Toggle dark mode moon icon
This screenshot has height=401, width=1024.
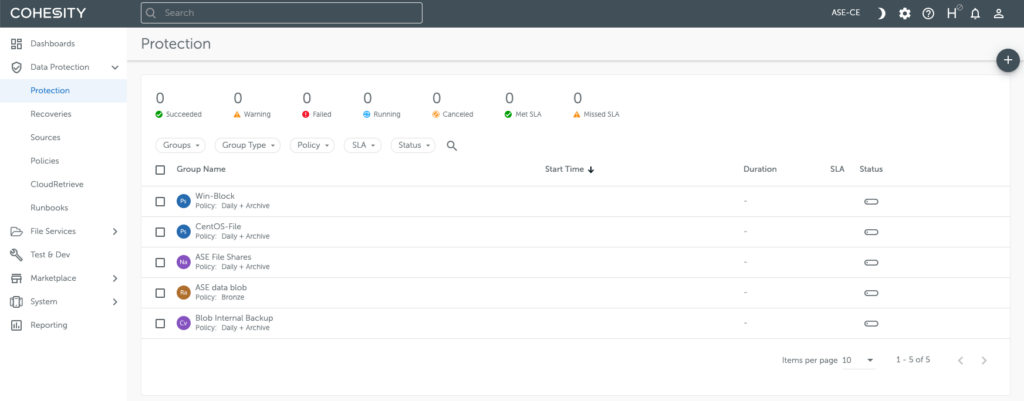[881, 13]
